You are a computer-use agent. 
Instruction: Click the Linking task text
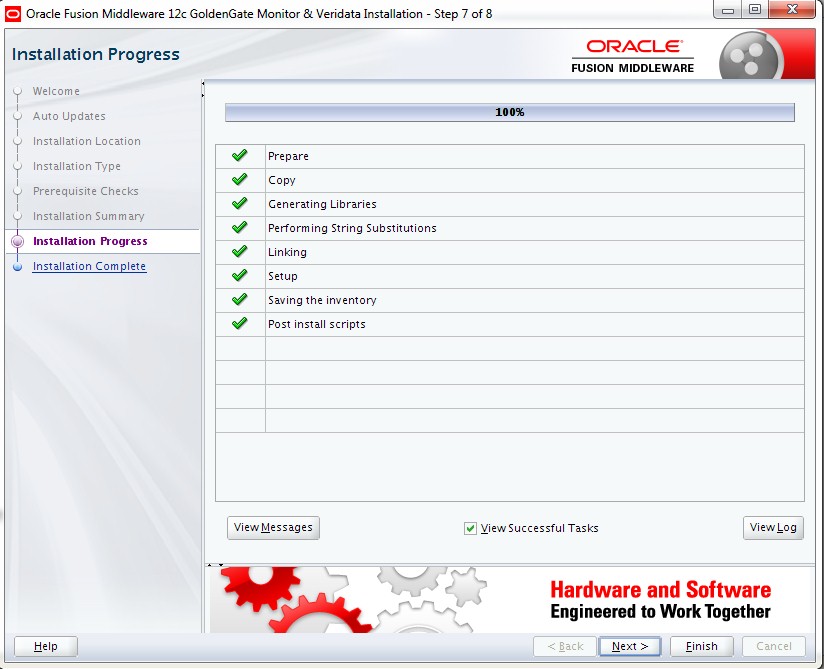pyautogui.click(x=287, y=252)
